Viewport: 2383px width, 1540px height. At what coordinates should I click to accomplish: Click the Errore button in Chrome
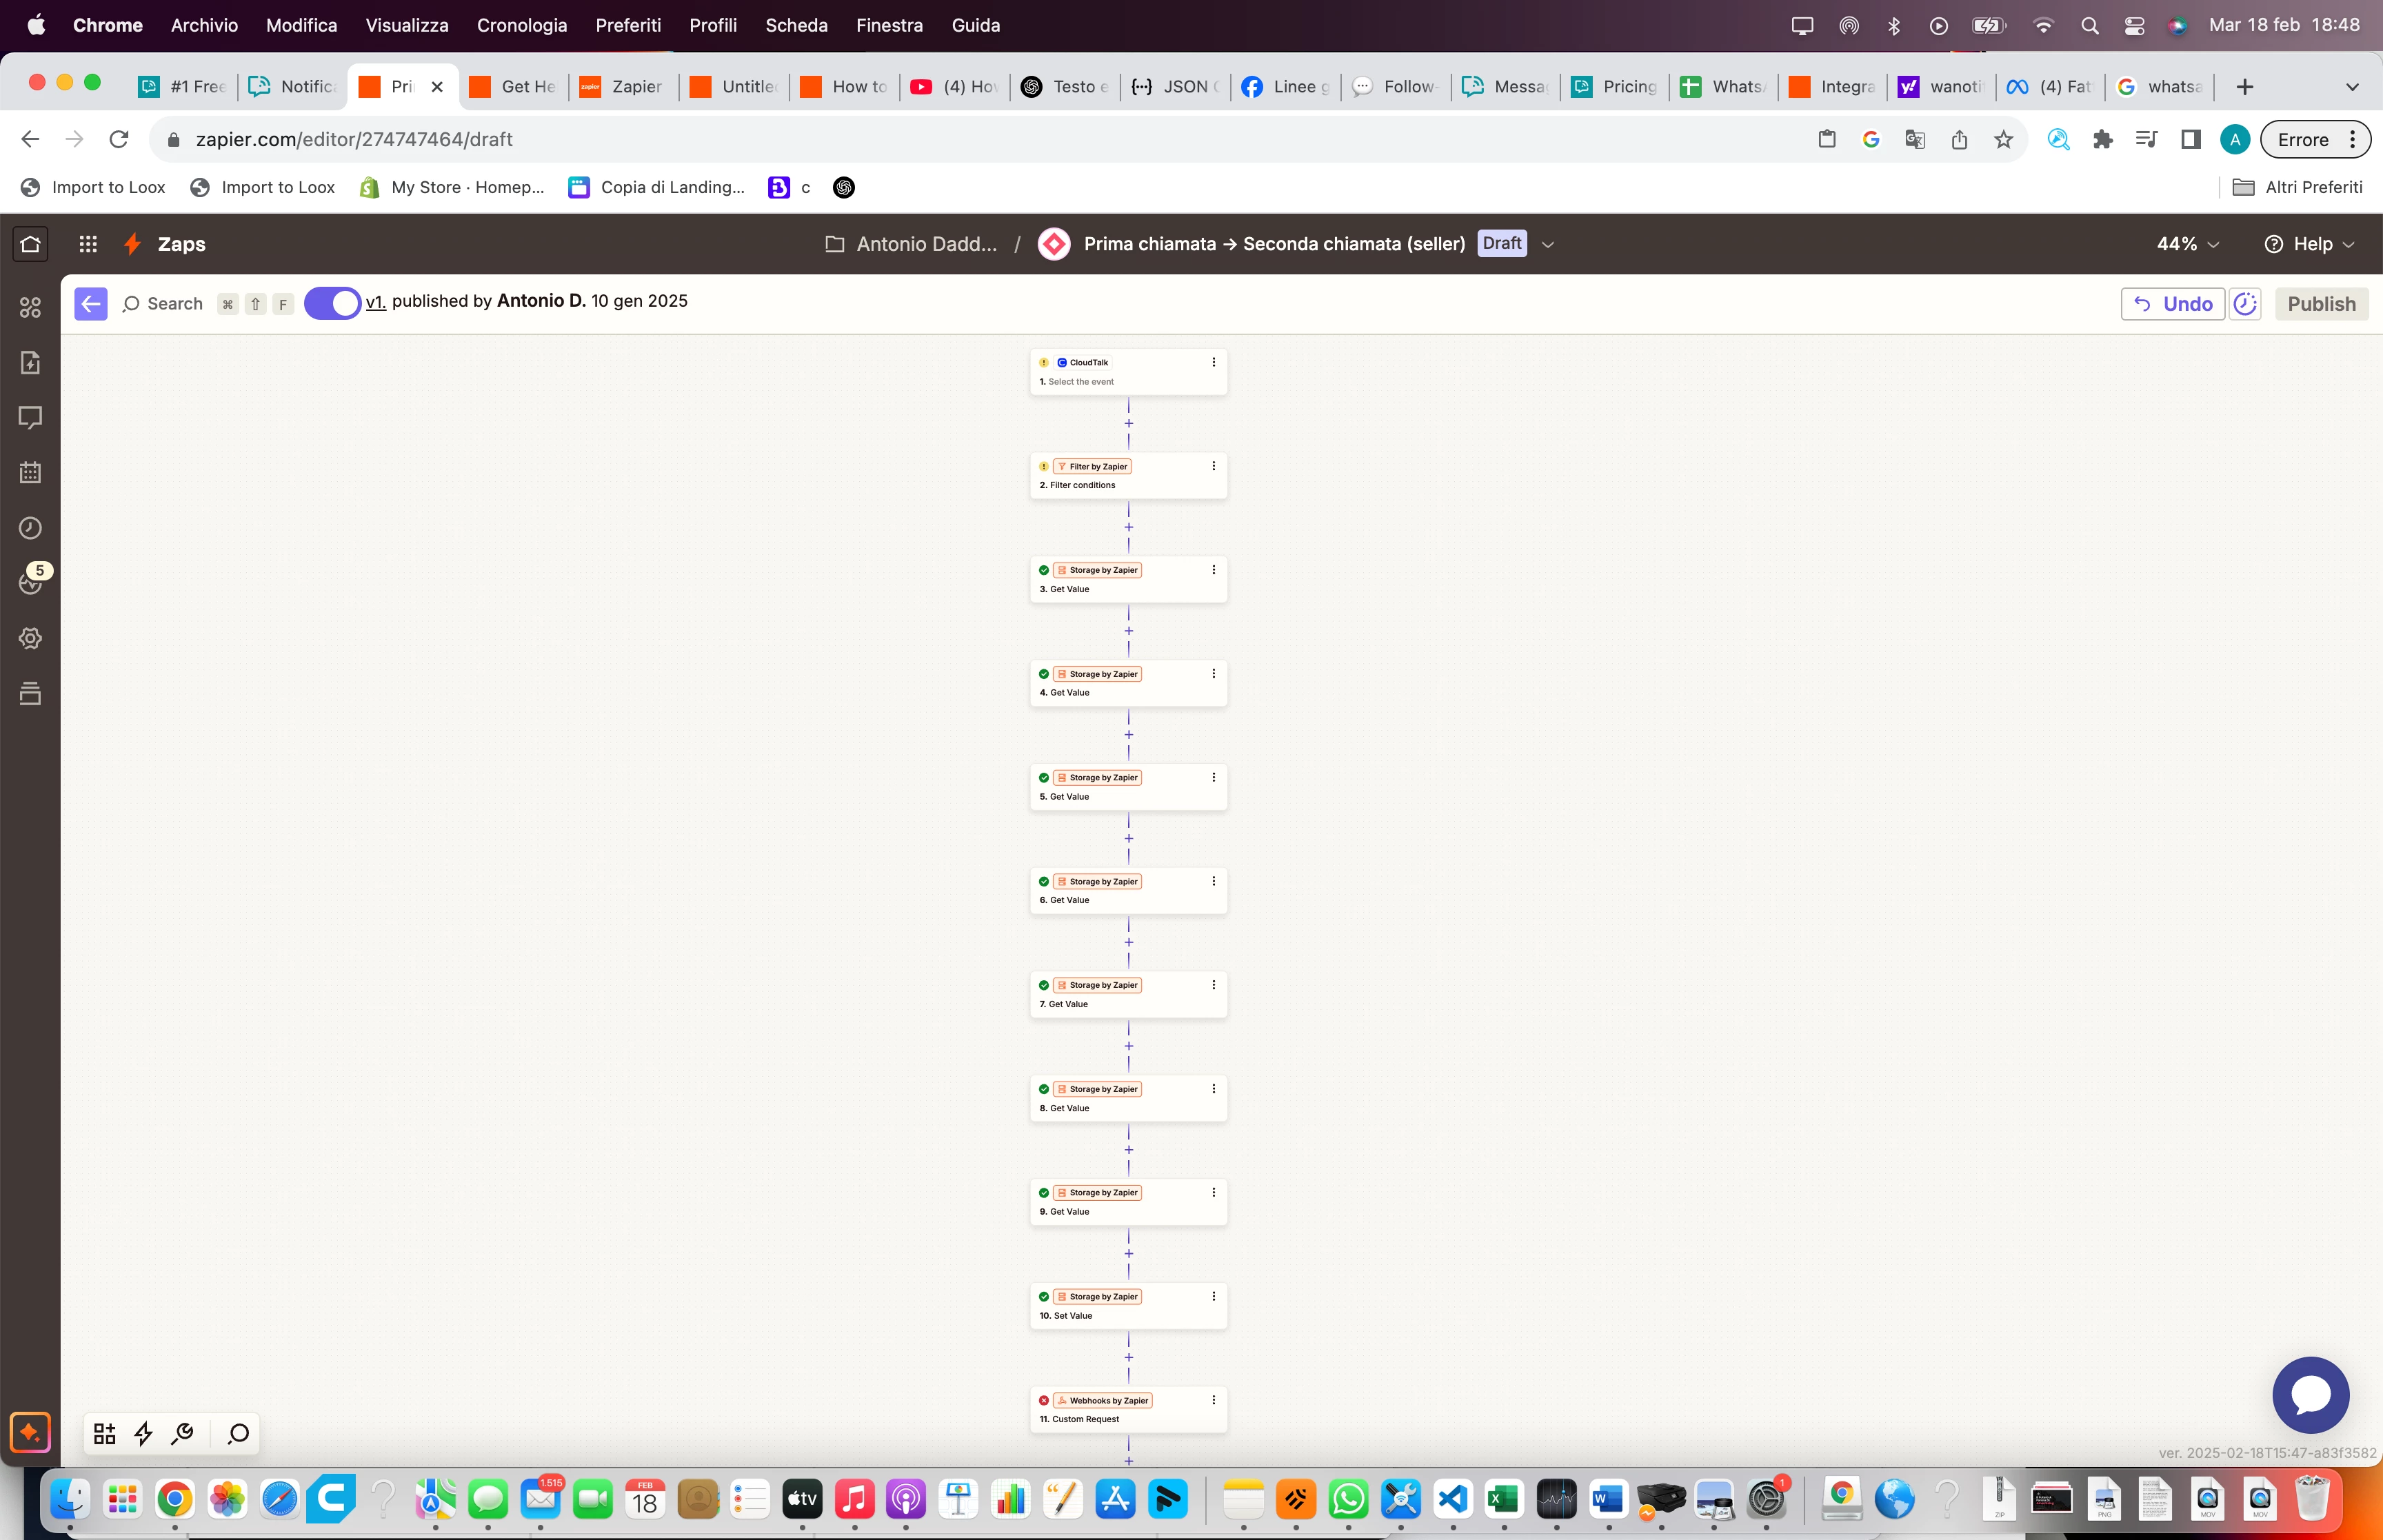pyautogui.click(x=2315, y=140)
